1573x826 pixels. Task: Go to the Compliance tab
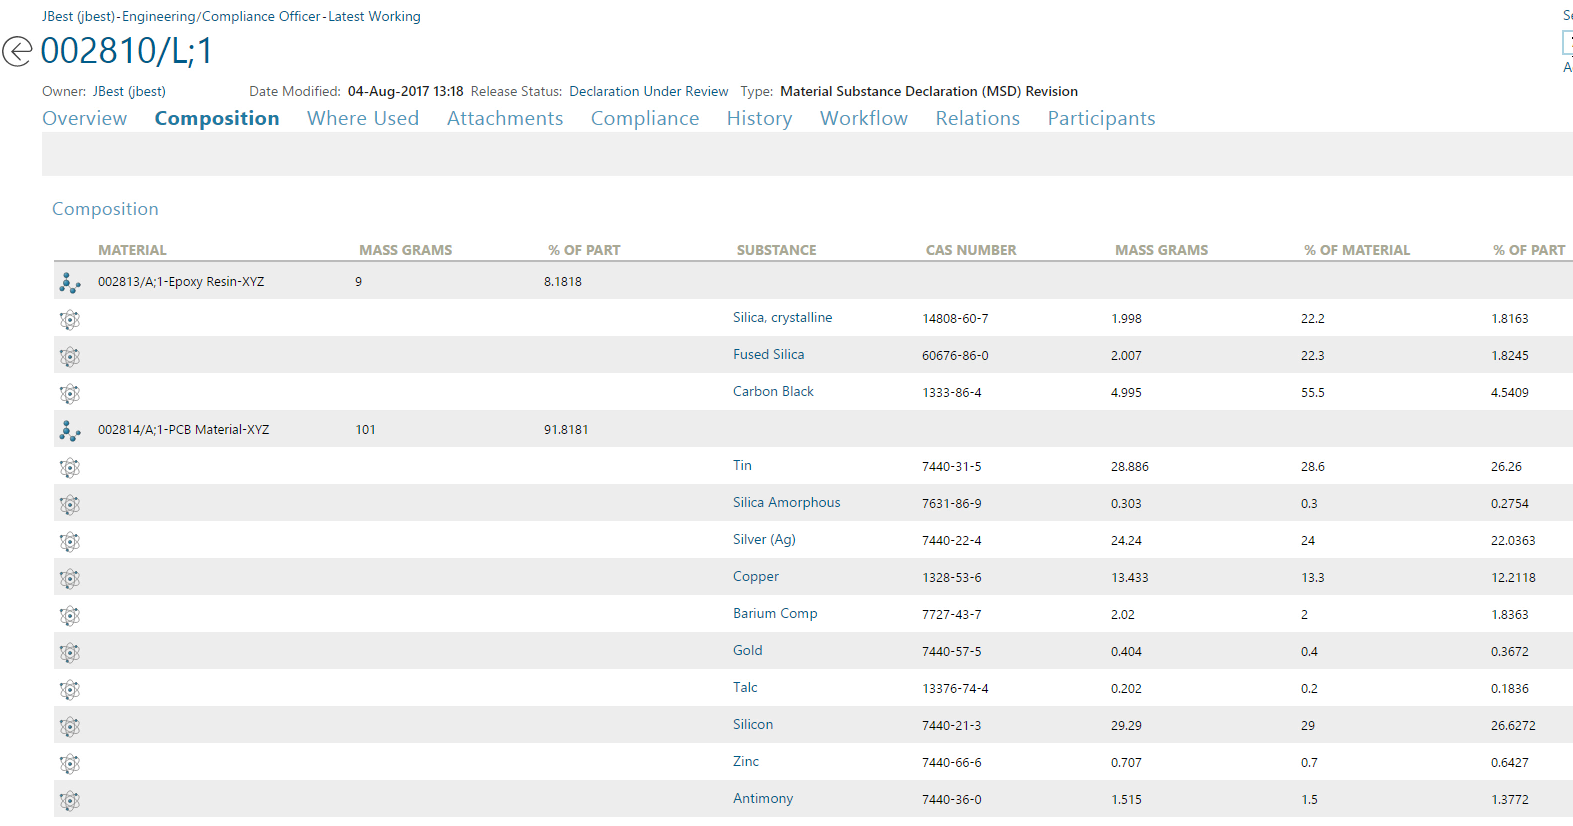coord(645,119)
